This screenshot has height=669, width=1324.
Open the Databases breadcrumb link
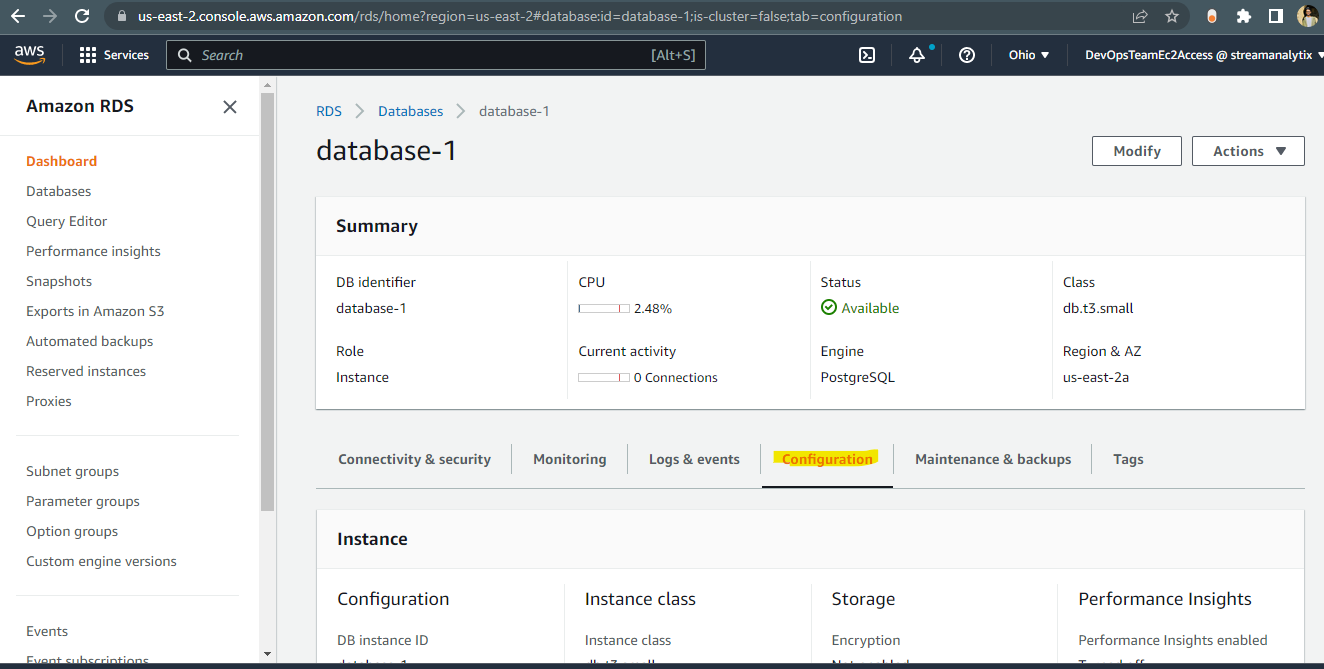[x=410, y=110]
